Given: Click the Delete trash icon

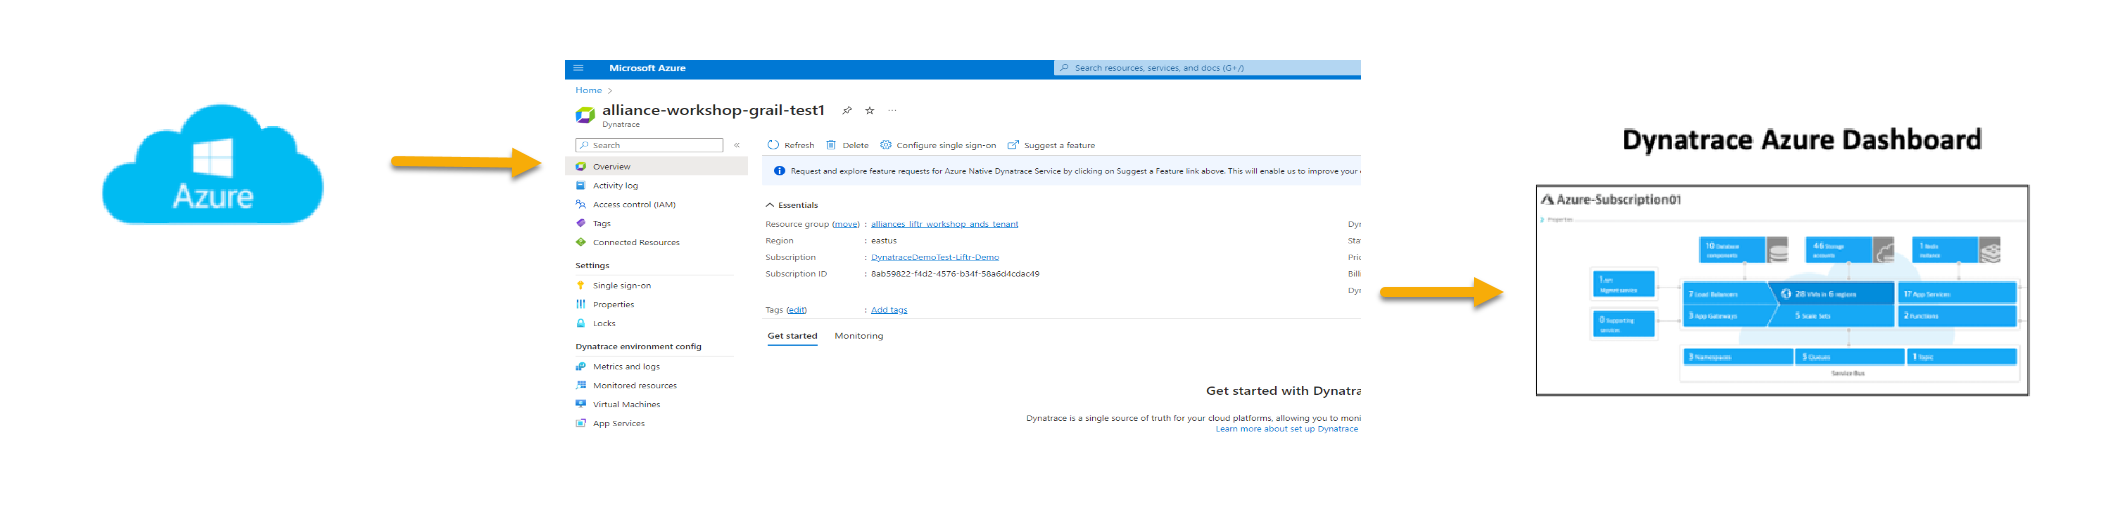Looking at the screenshot, I should (831, 145).
